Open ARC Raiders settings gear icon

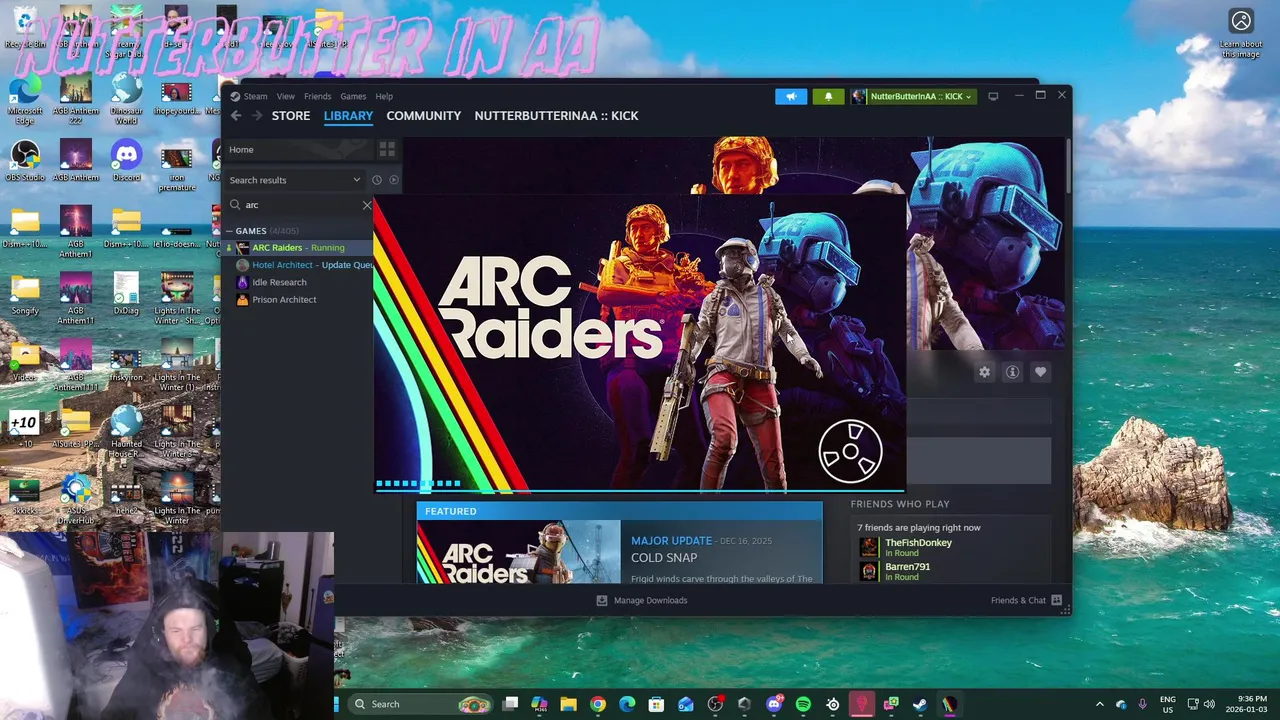[985, 372]
